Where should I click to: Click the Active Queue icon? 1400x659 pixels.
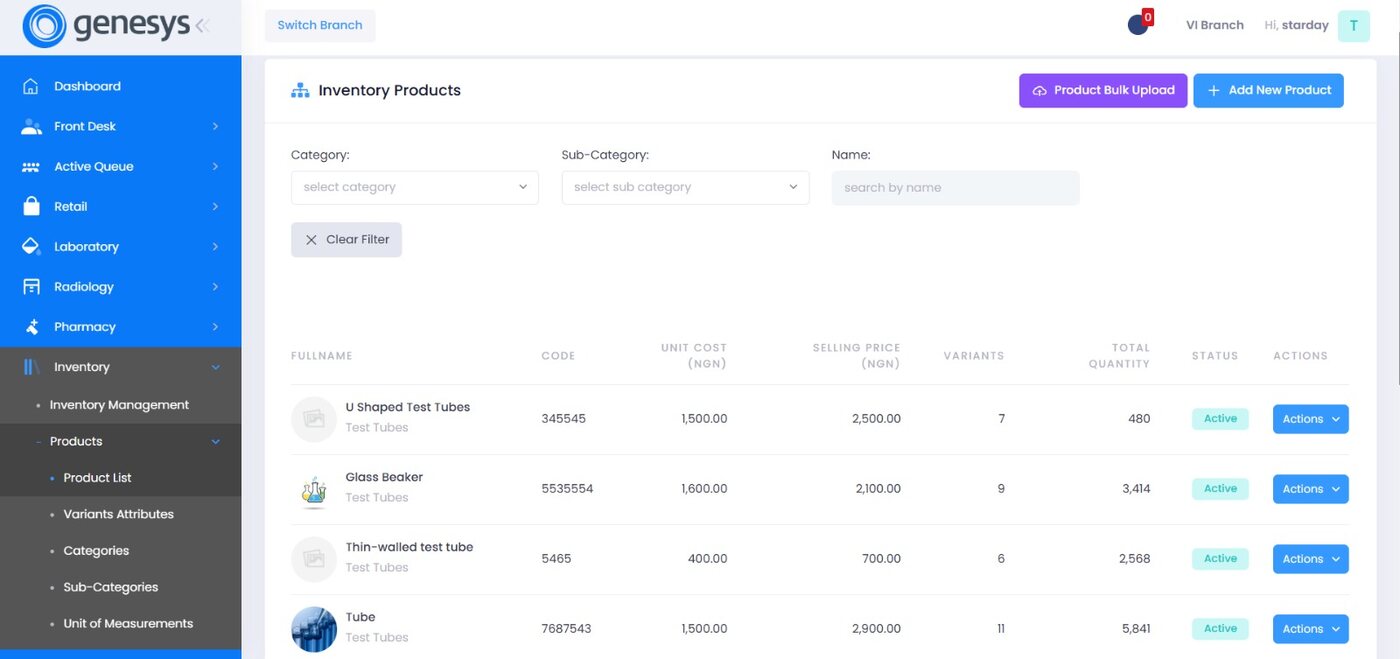(x=31, y=166)
